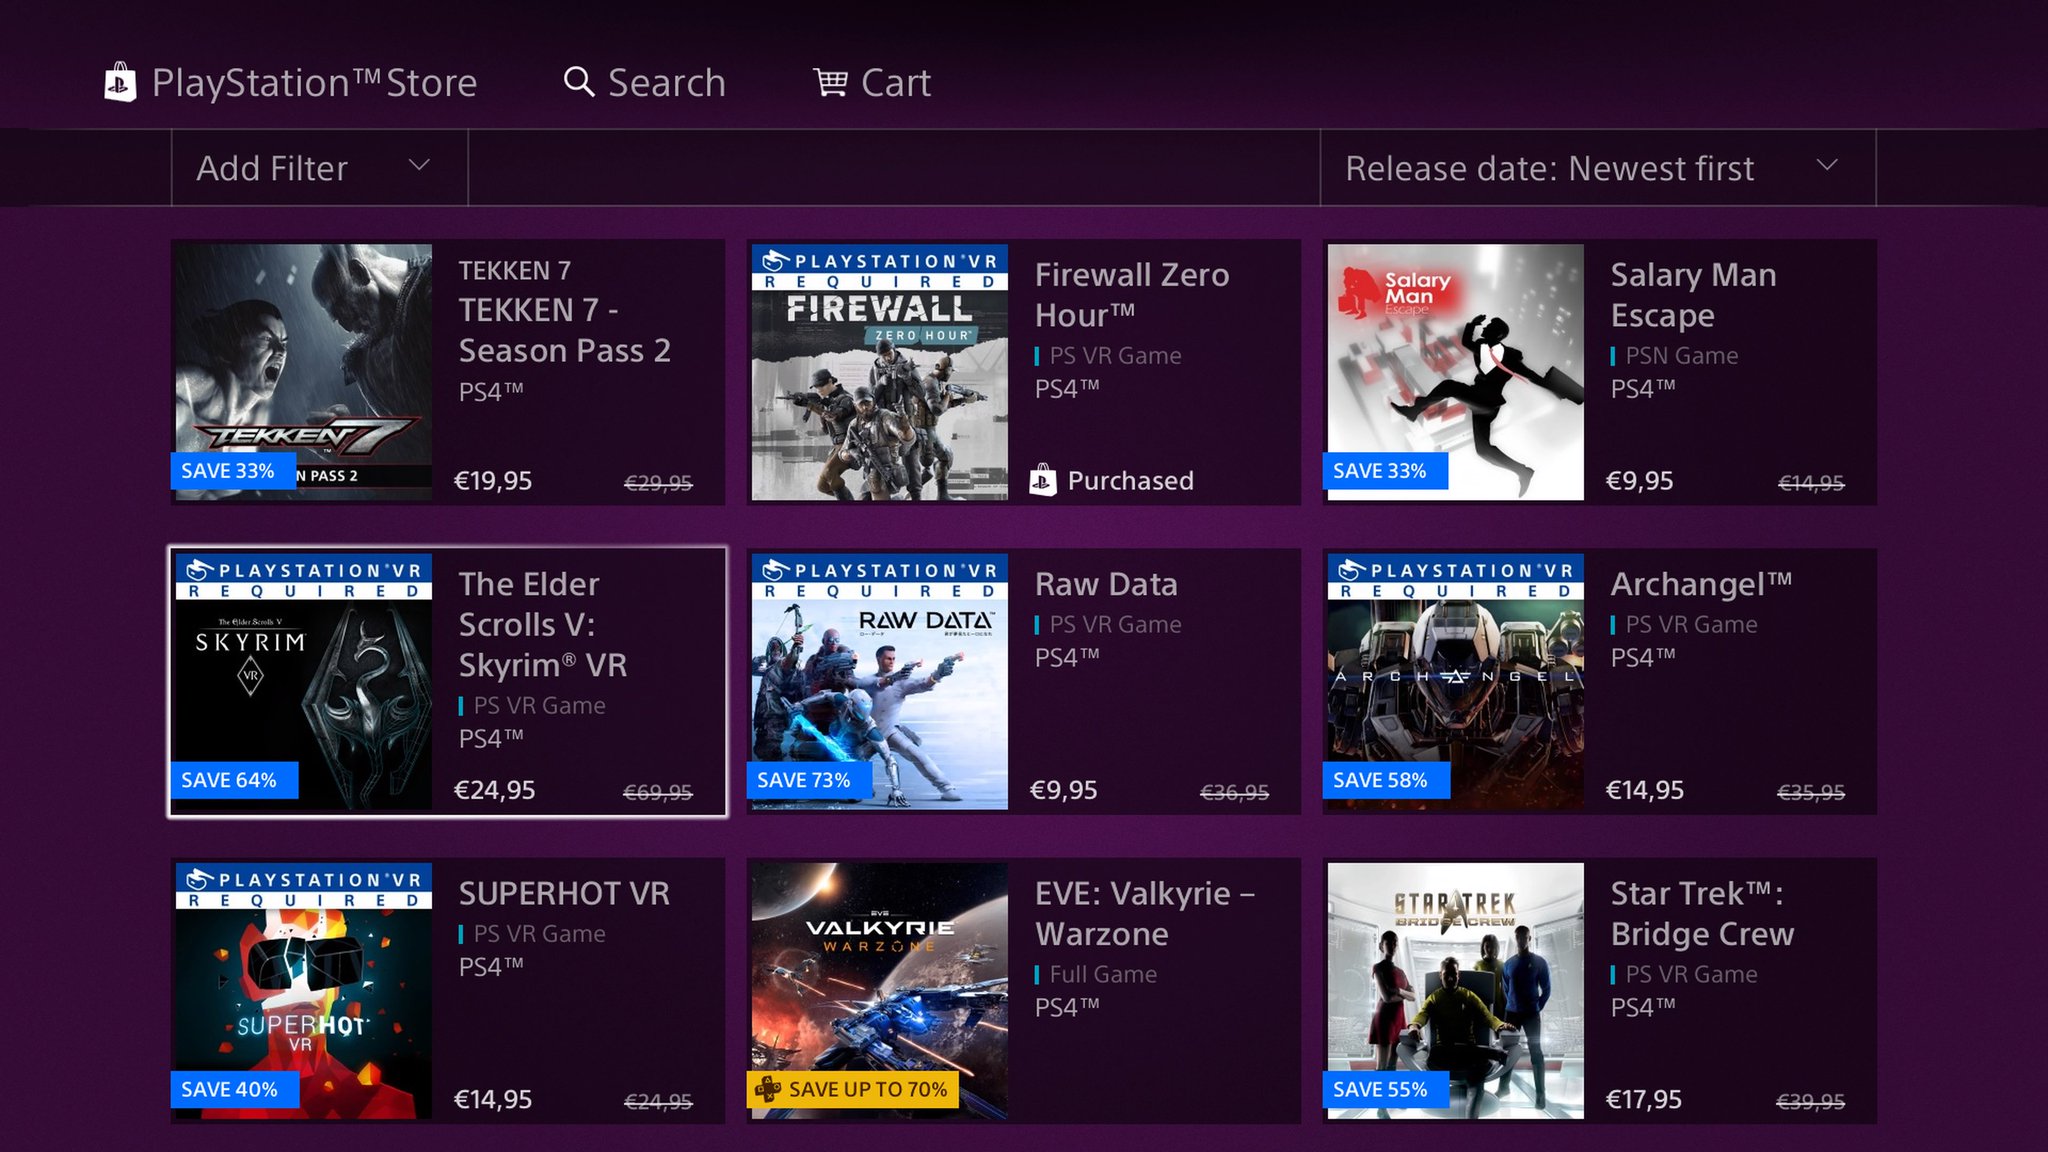Click the €24,95 price on Skyrim VR
Image resolution: width=2048 pixels, height=1152 pixels.
coord(494,790)
